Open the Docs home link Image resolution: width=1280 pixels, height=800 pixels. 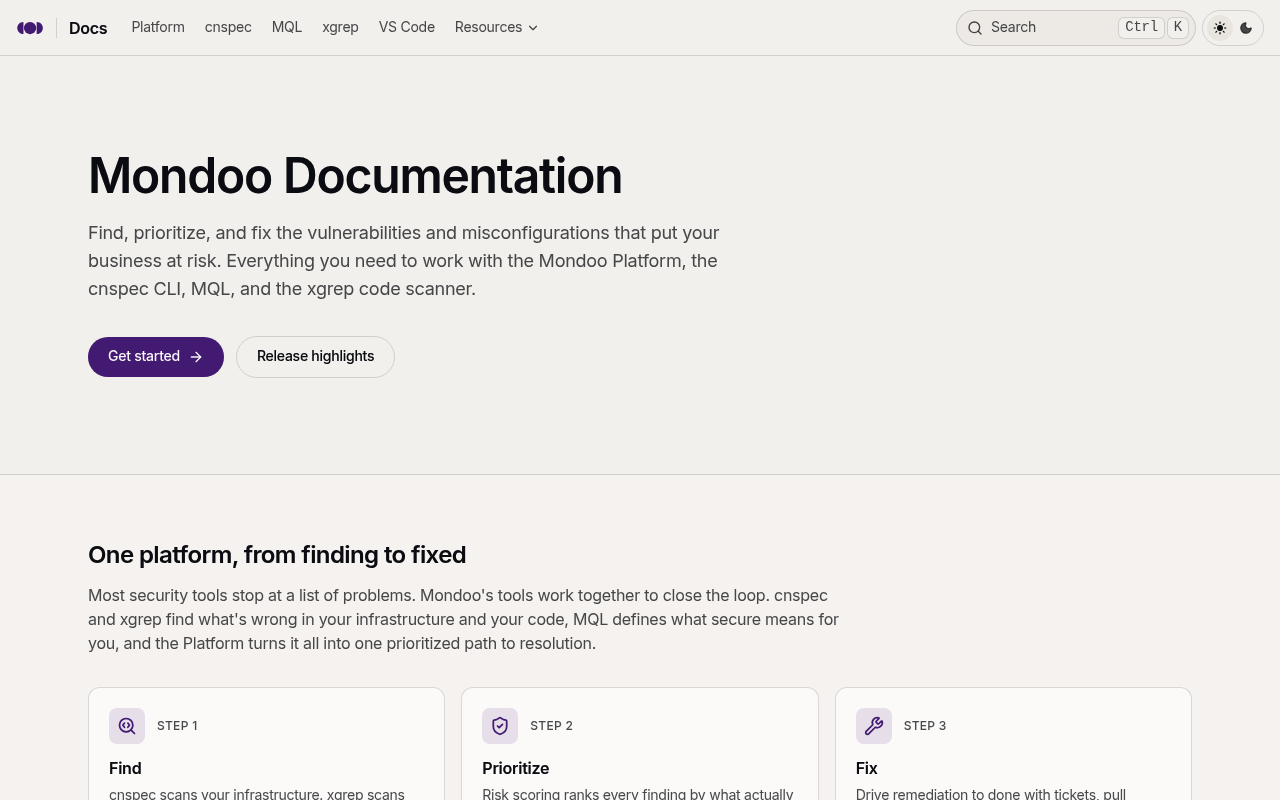[88, 28]
